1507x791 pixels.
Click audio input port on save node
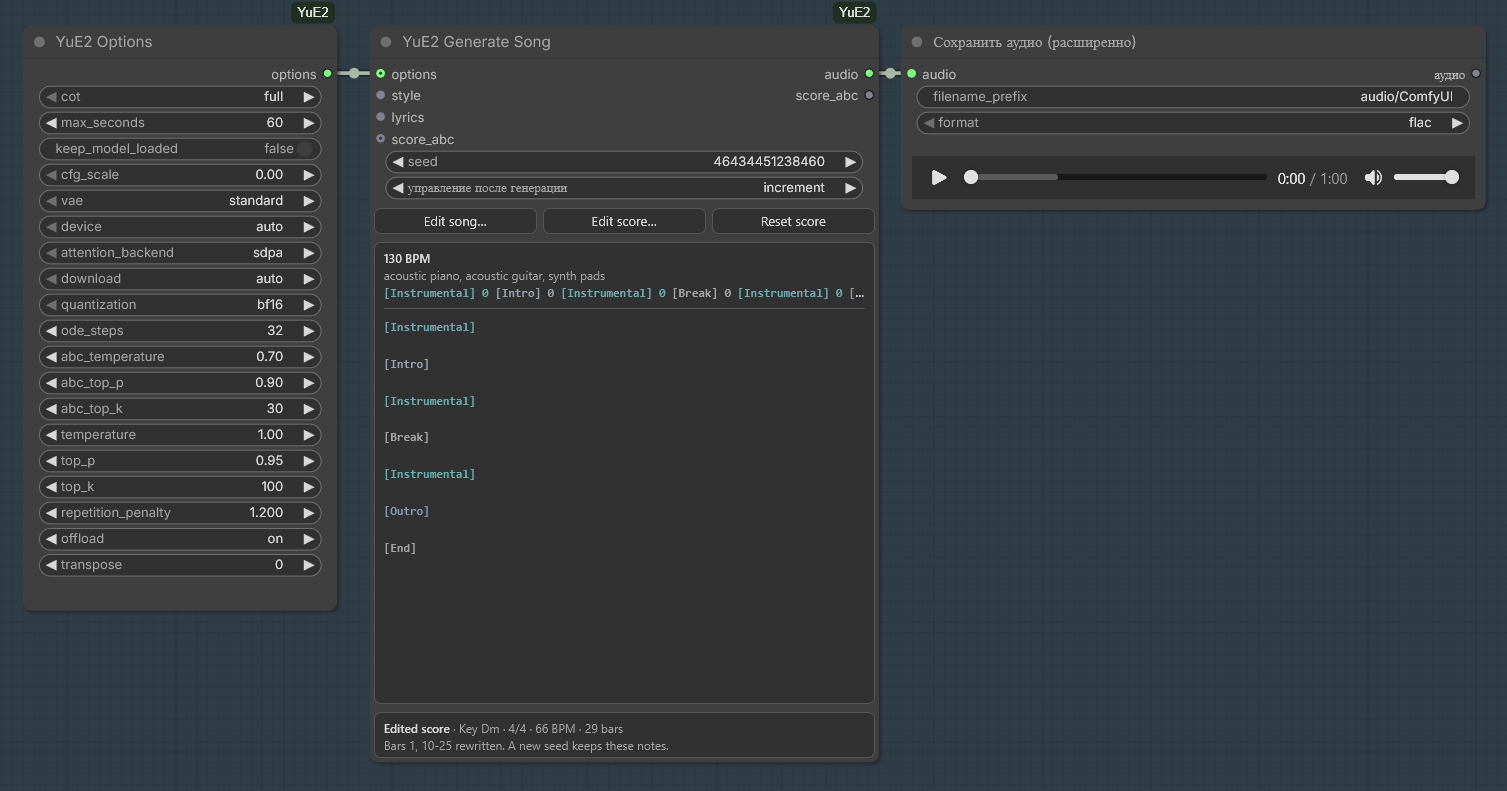[x=912, y=74]
